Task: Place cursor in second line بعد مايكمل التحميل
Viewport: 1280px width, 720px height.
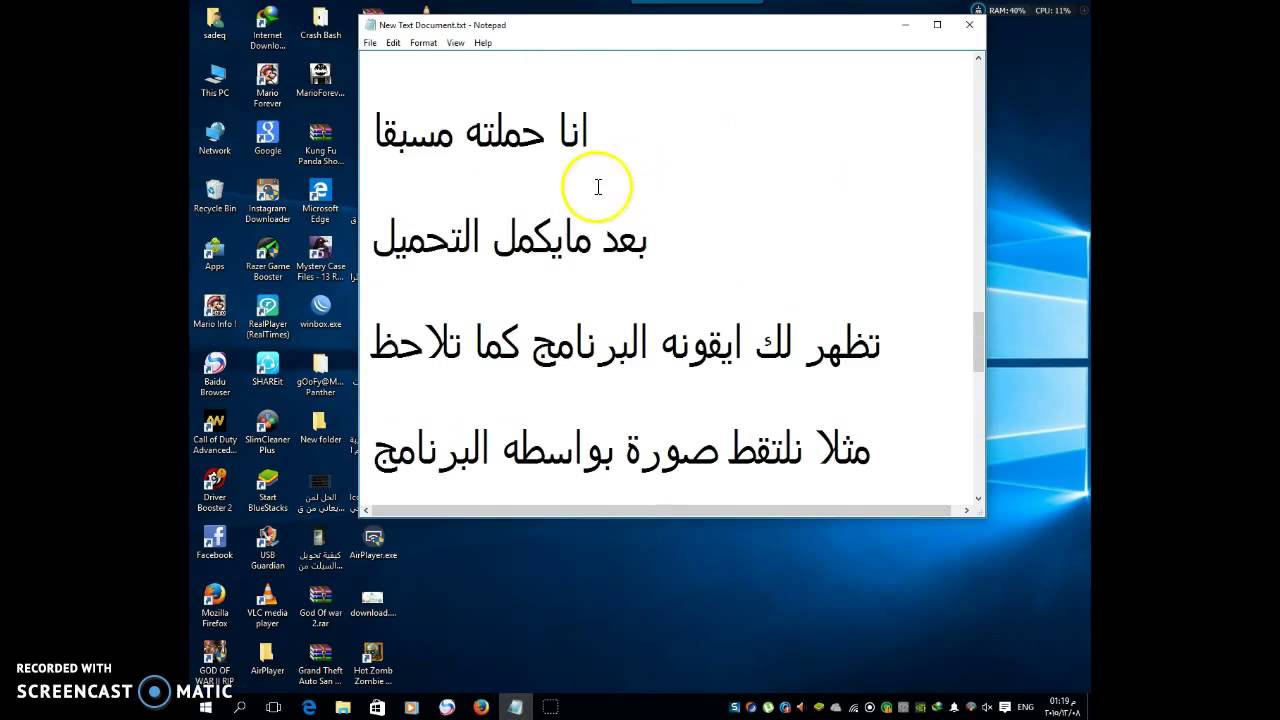Action: pos(510,238)
